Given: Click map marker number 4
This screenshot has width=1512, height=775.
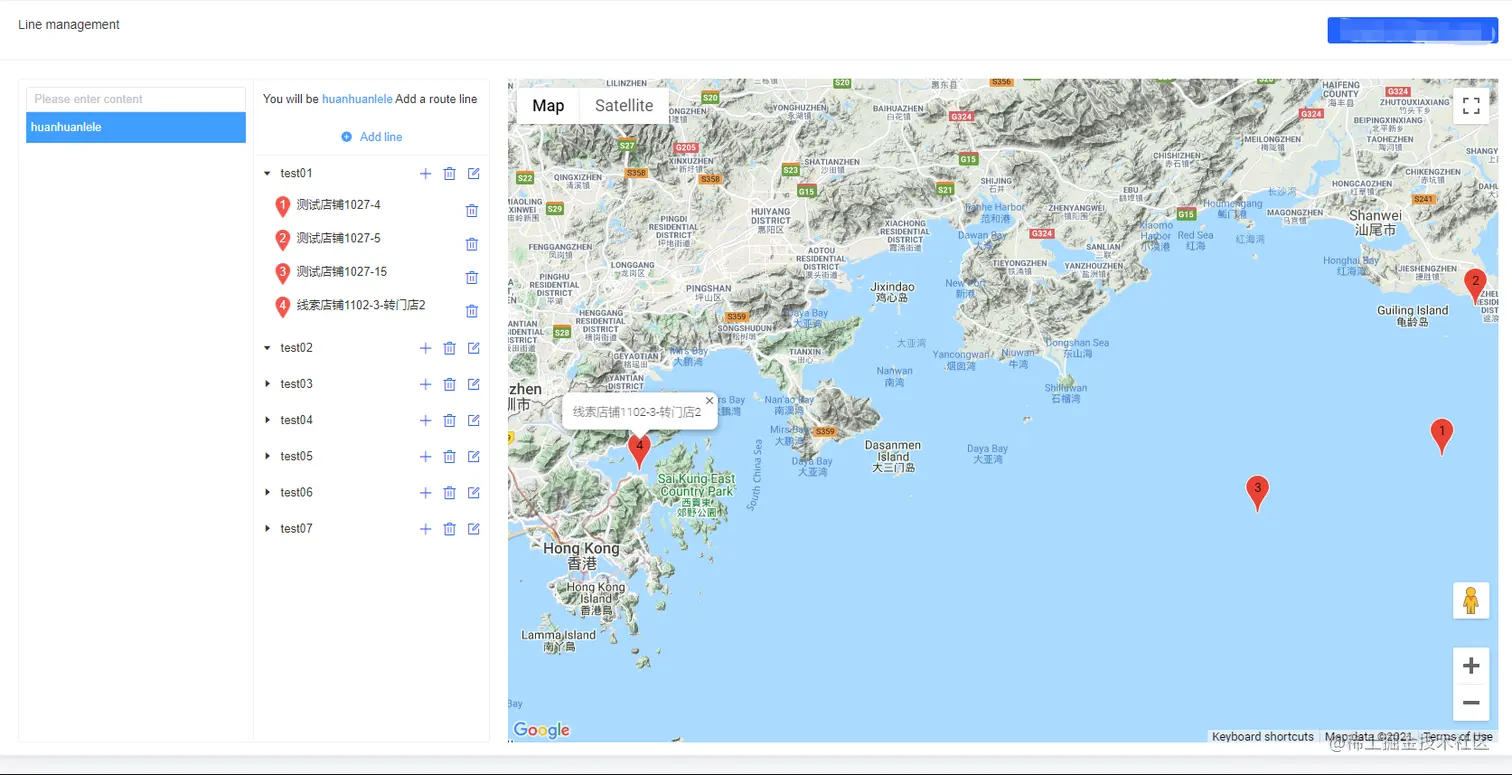Looking at the screenshot, I should 639,451.
